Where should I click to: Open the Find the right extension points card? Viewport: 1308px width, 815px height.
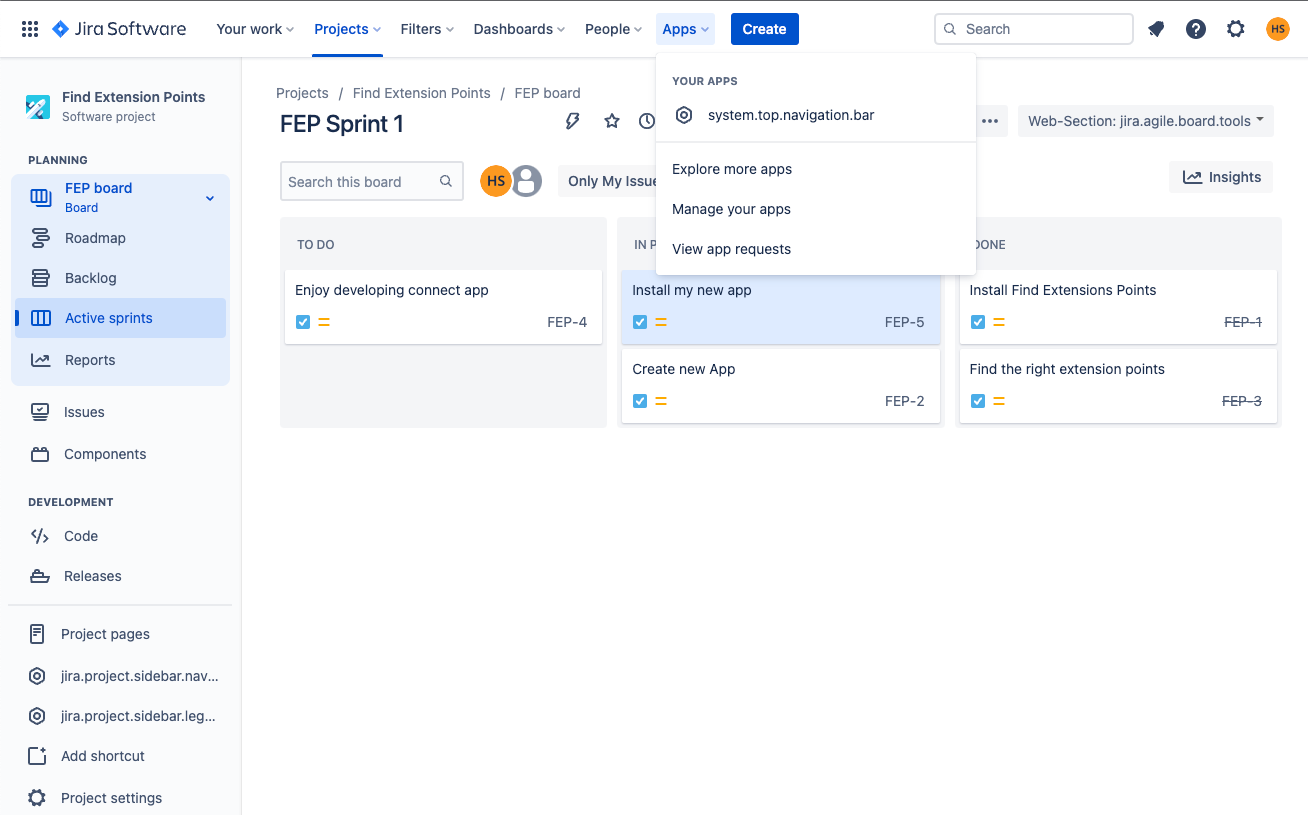1118,386
